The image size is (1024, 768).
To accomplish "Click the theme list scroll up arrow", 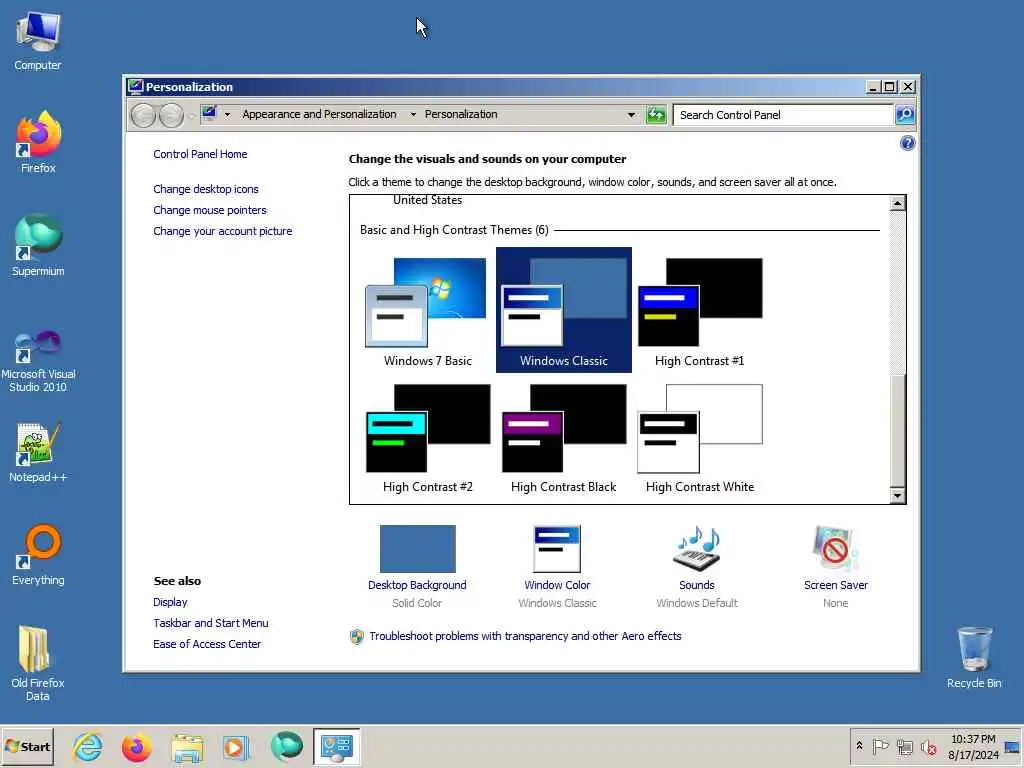I will [898, 203].
